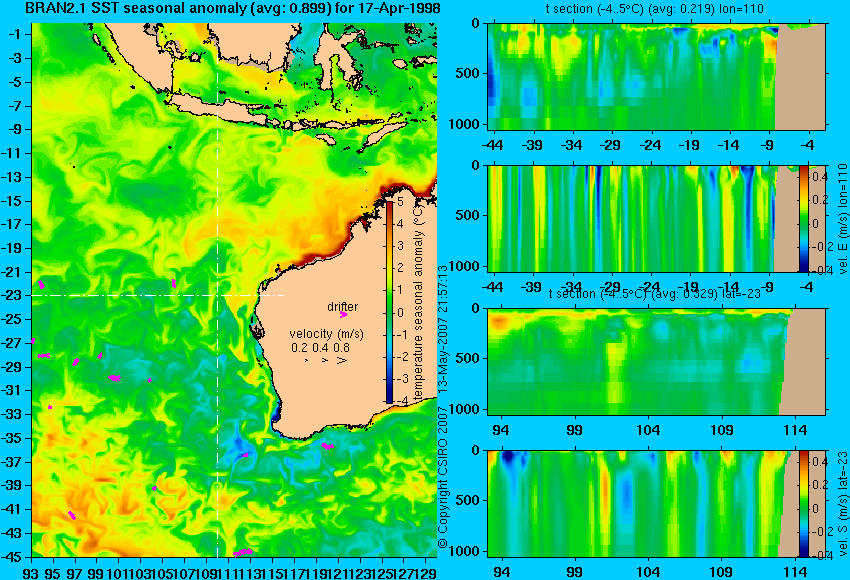Click the '-24' tick under the top section panel

click(x=650, y=146)
